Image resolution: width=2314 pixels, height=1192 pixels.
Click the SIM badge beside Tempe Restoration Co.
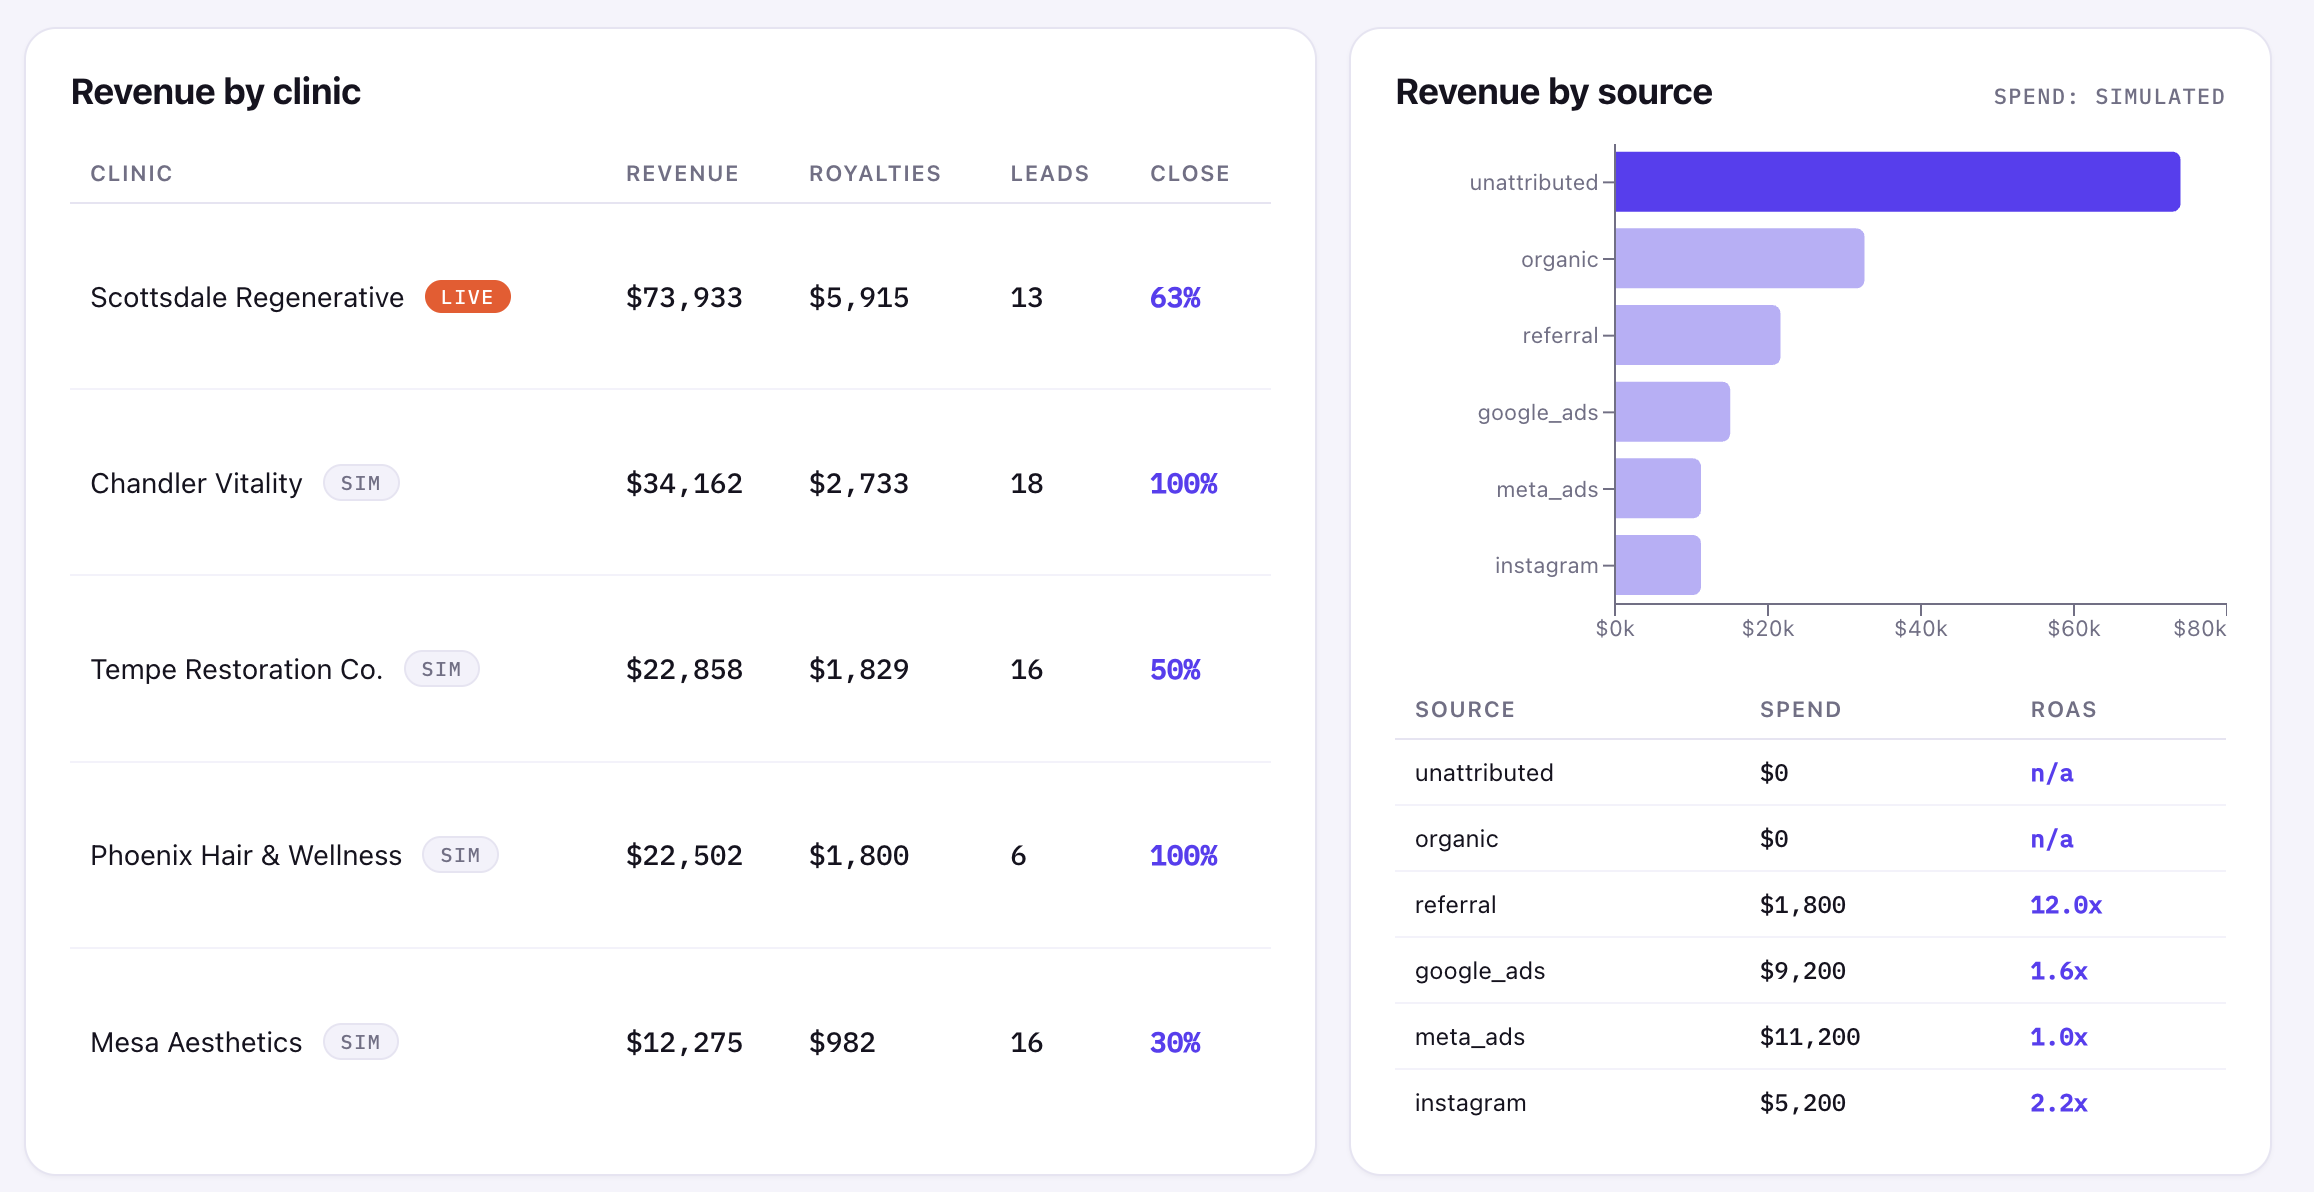point(441,669)
